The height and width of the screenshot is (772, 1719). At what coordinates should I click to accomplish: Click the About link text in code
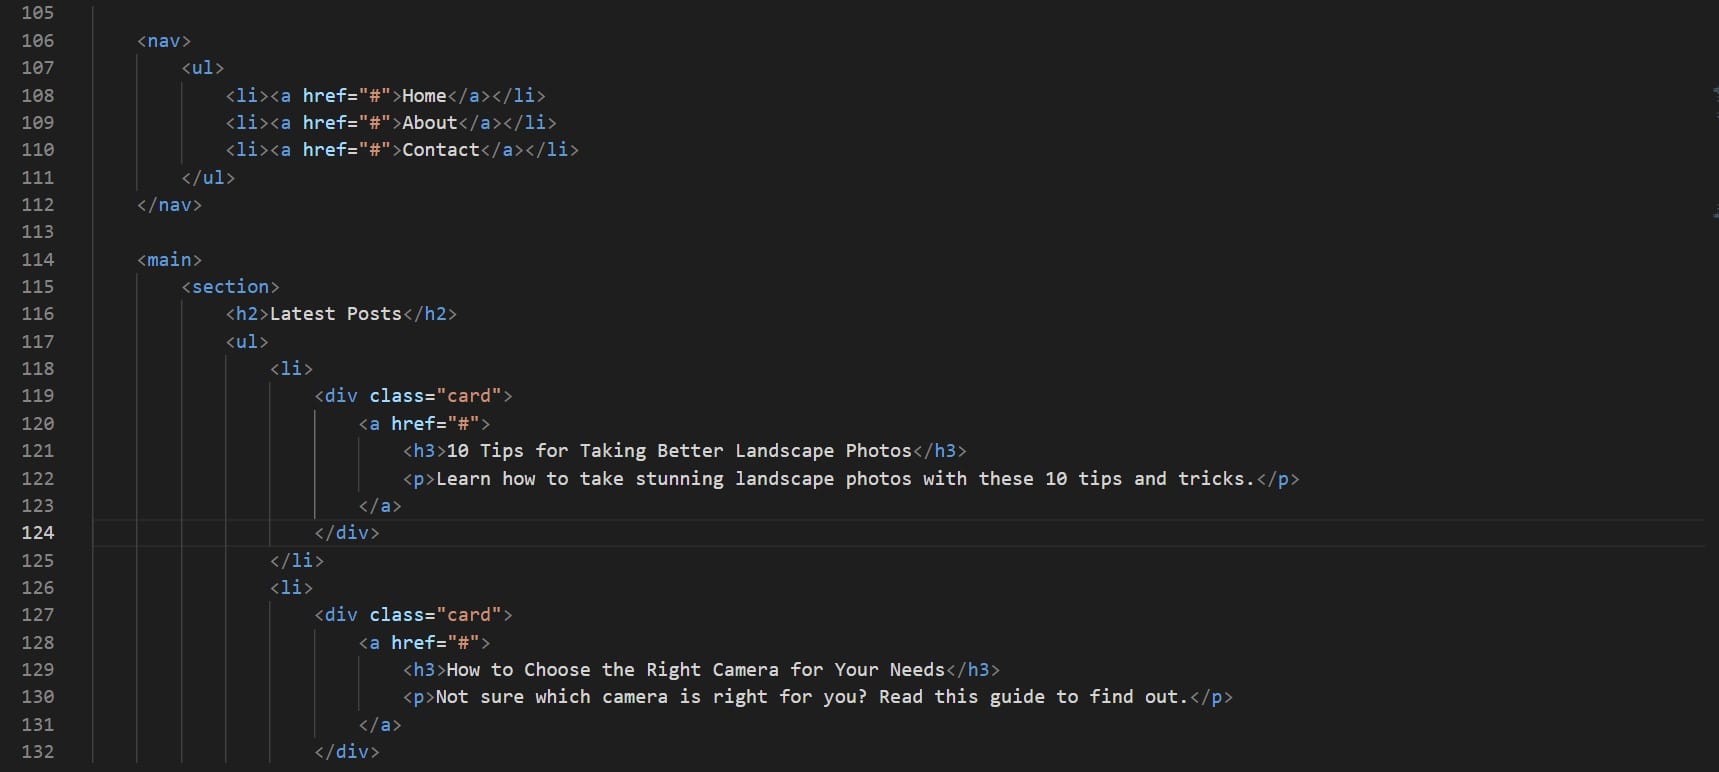430,123
